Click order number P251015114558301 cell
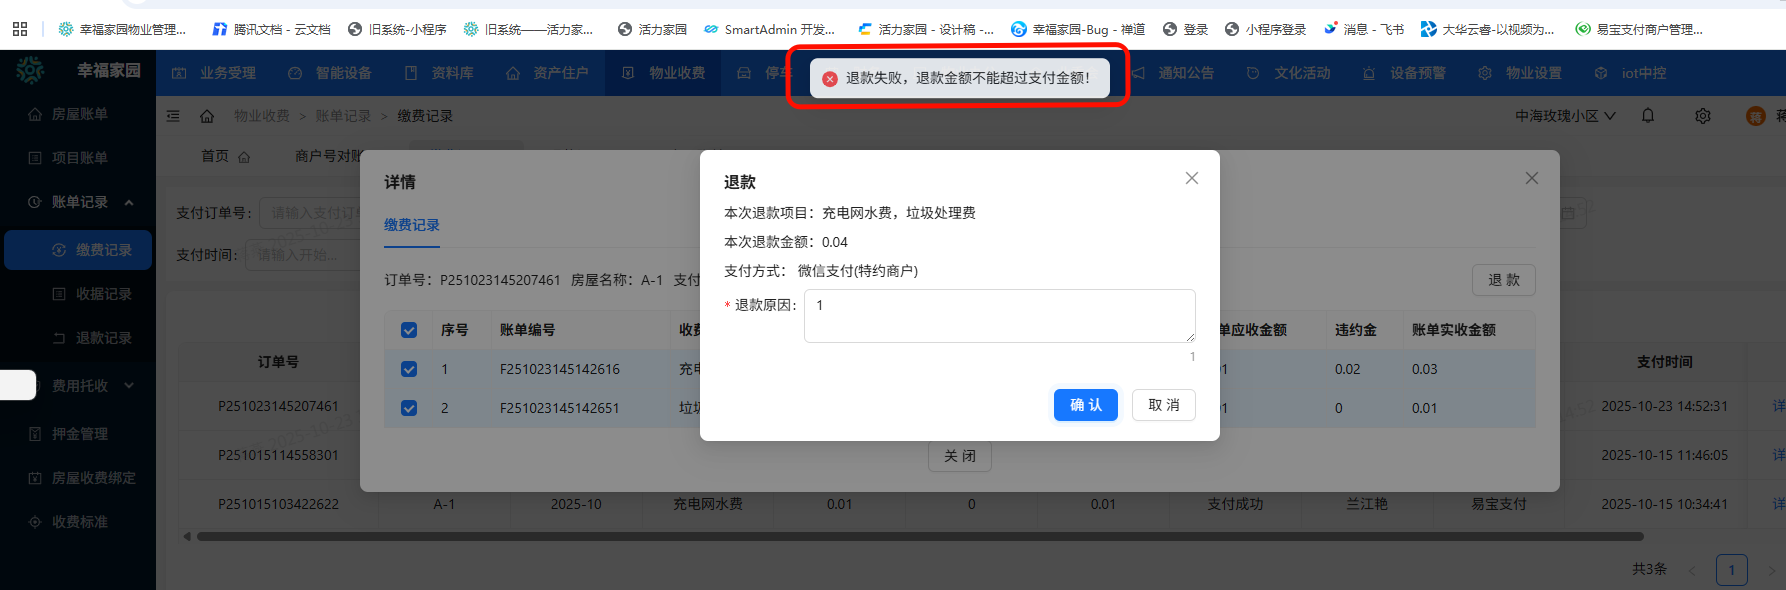The width and height of the screenshot is (1786, 590). click(278, 455)
